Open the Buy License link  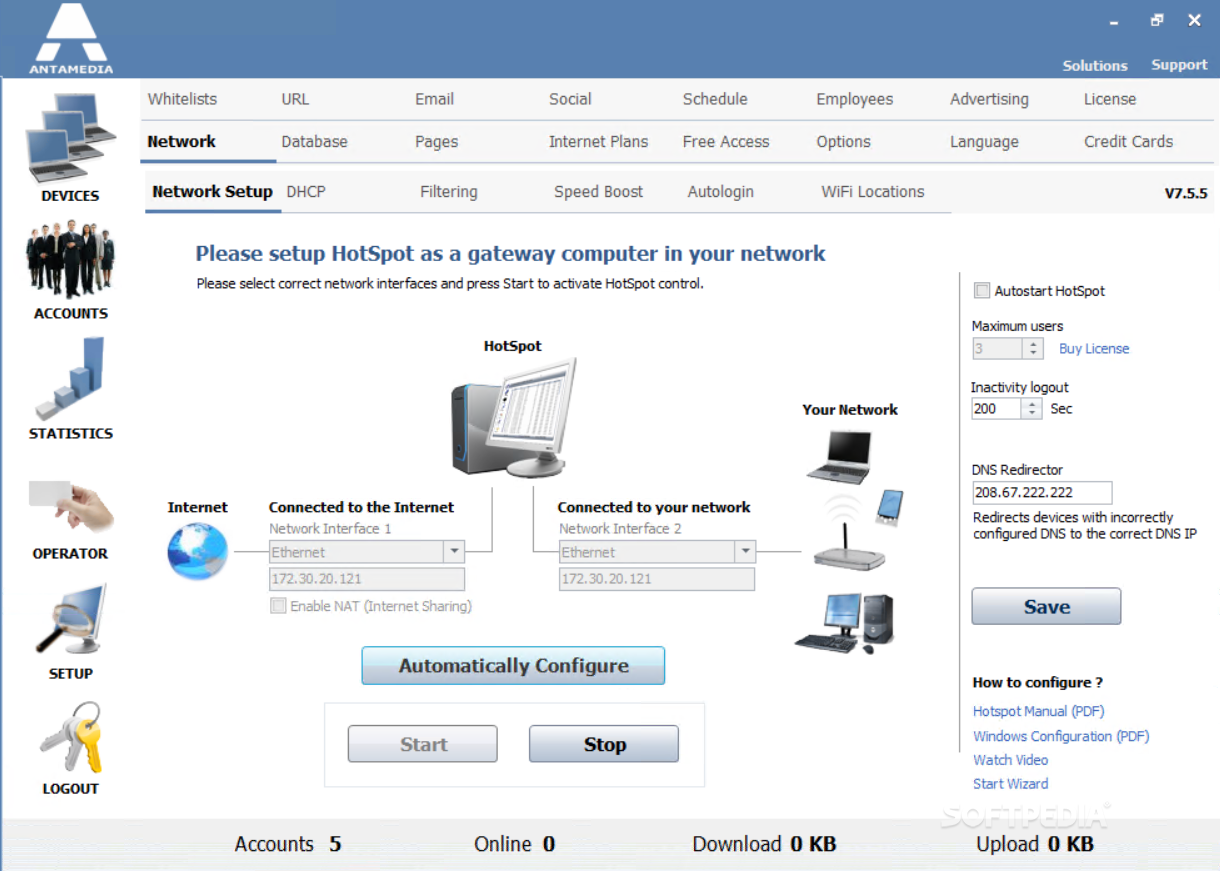pos(1094,349)
